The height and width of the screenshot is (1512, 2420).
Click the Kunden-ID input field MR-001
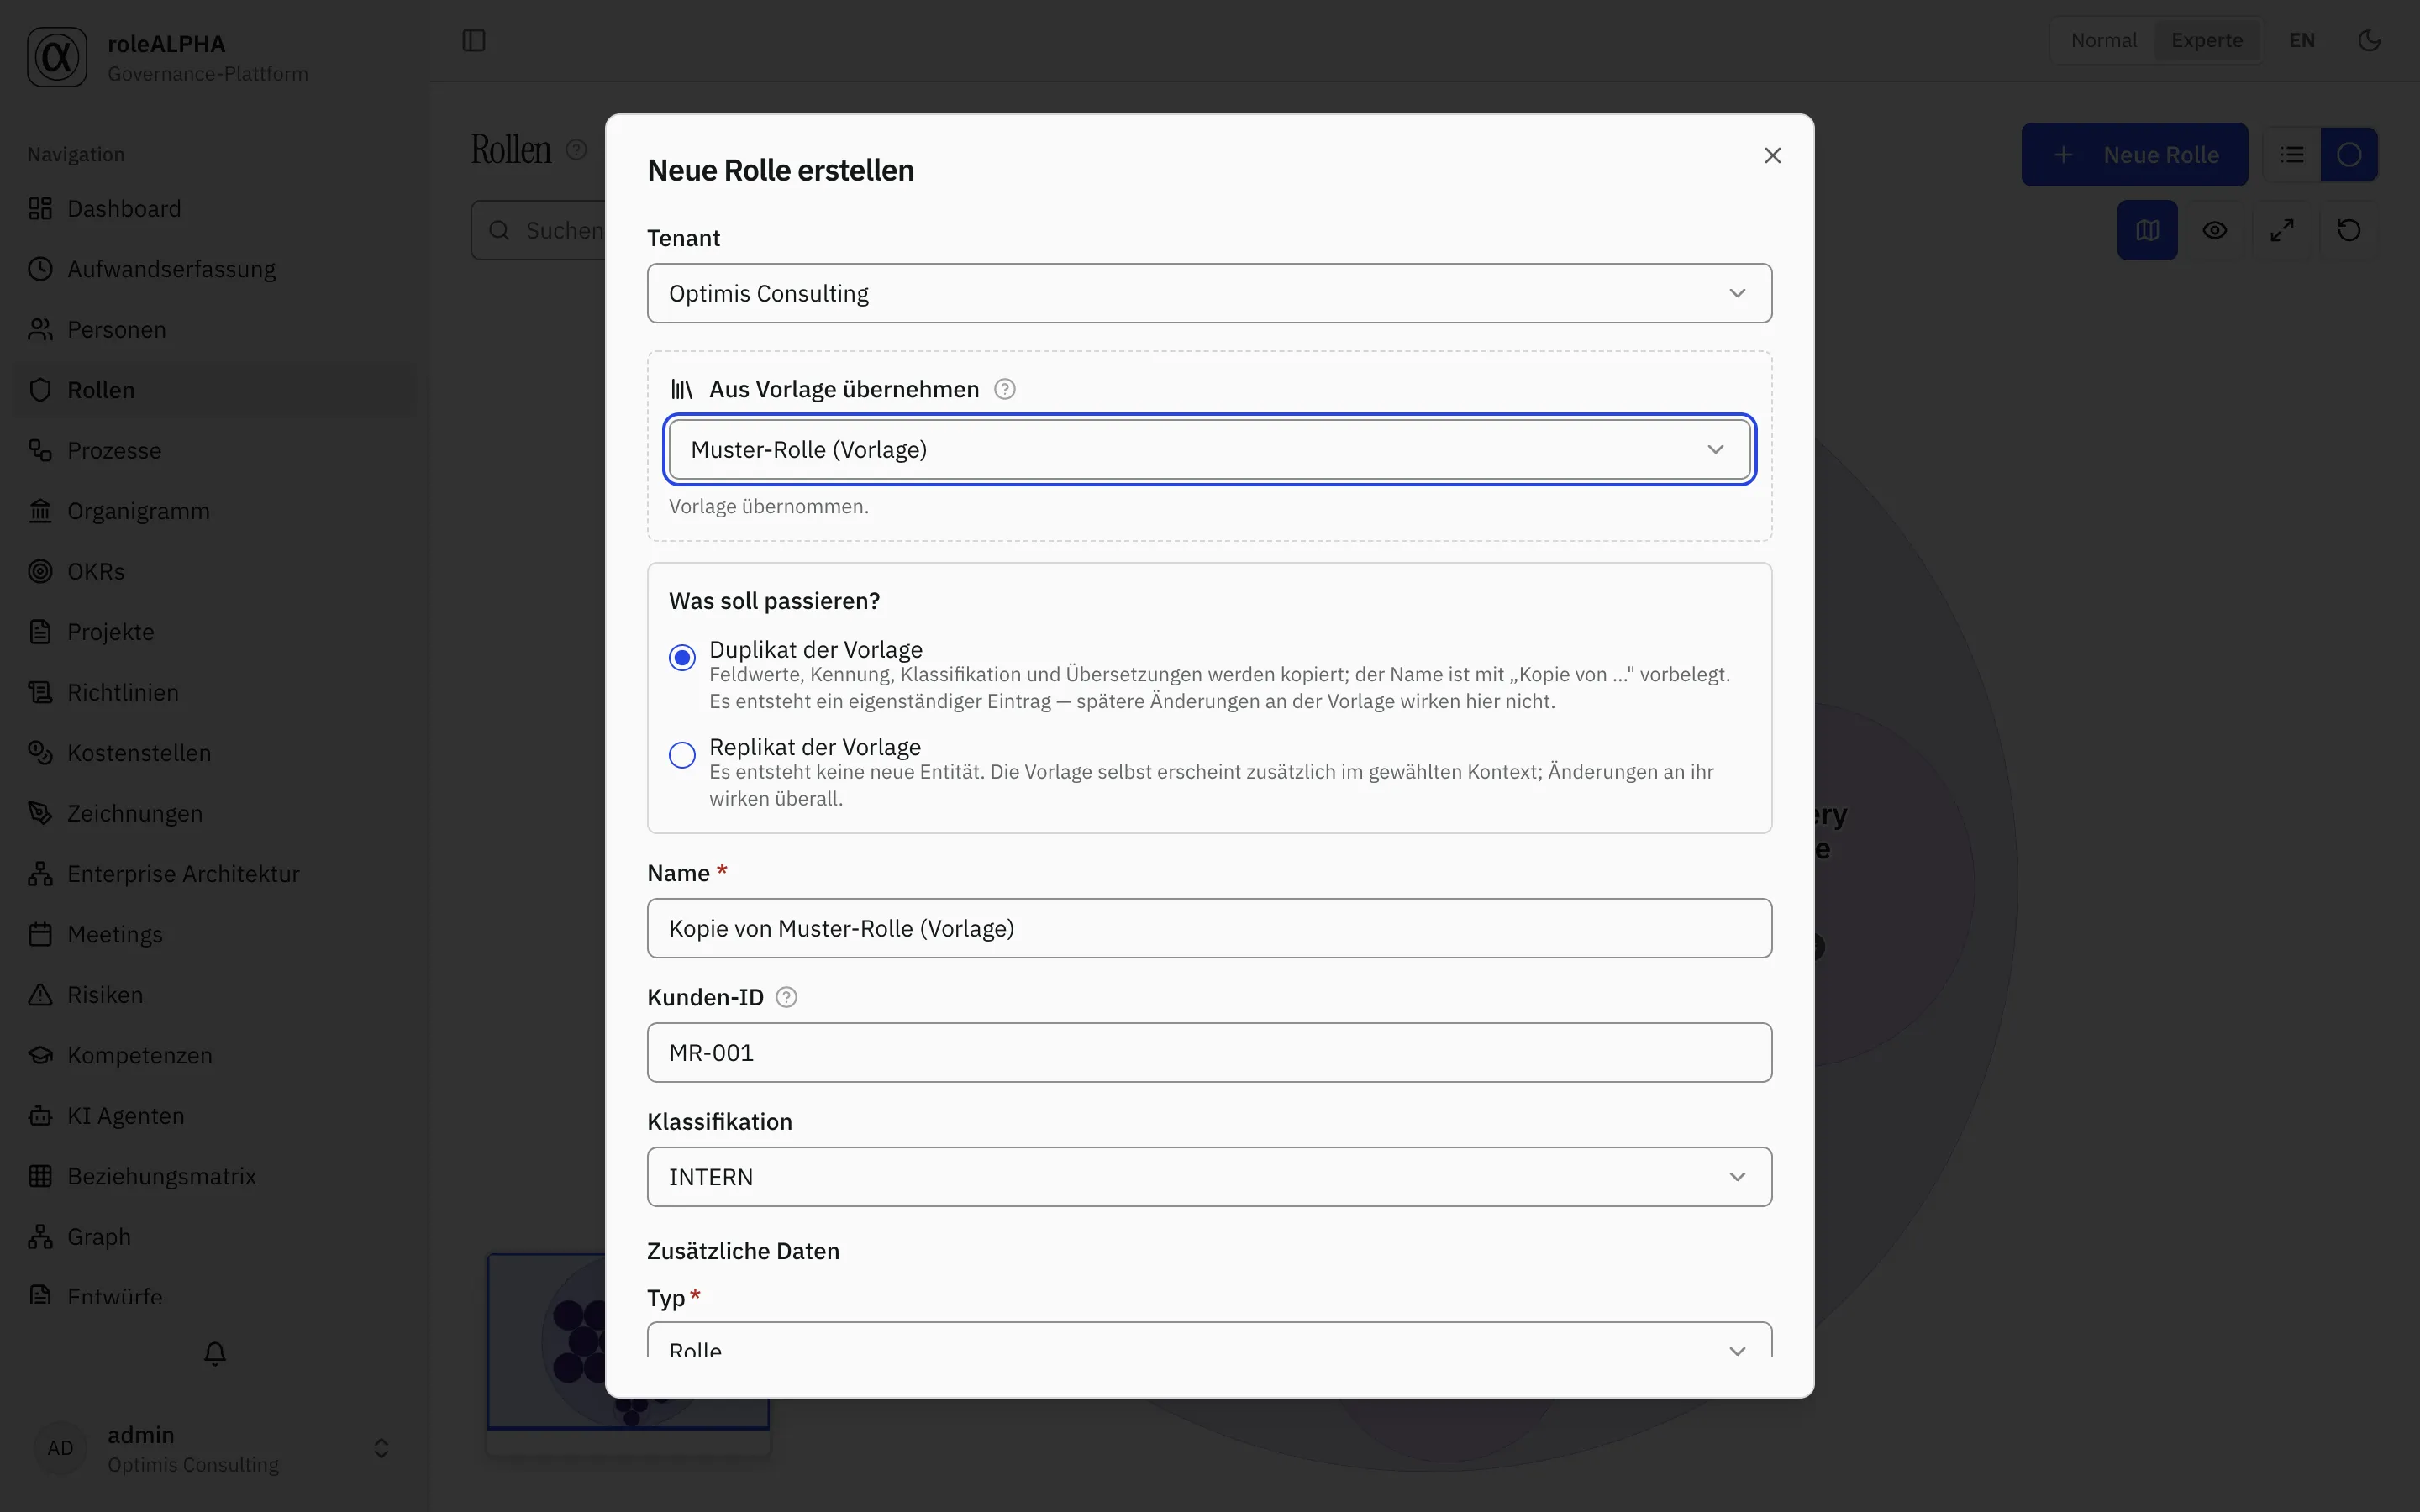point(1209,1052)
